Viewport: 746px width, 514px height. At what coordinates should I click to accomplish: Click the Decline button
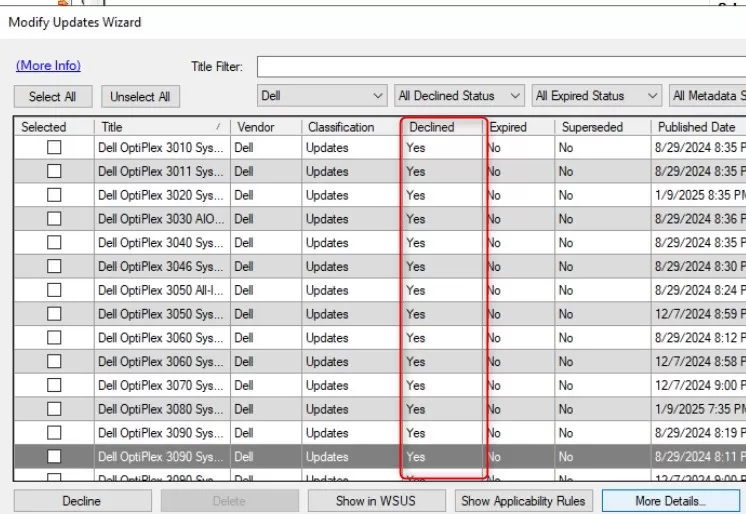pyautogui.click(x=82, y=501)
